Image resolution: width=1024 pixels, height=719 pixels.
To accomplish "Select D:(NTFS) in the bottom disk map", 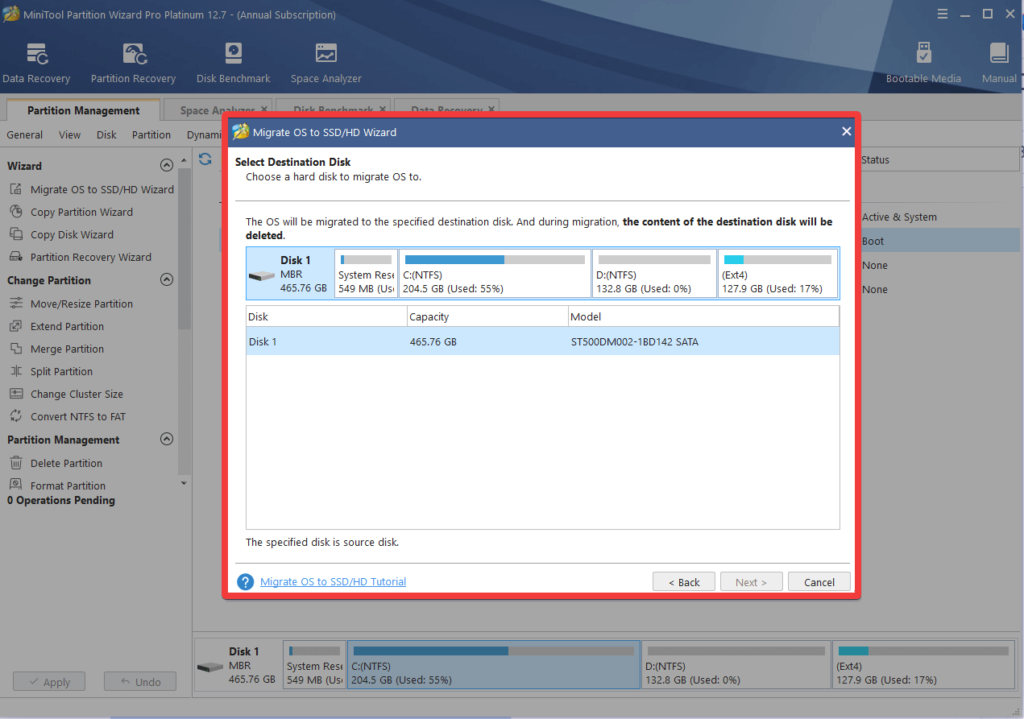I will coord(736,665).
